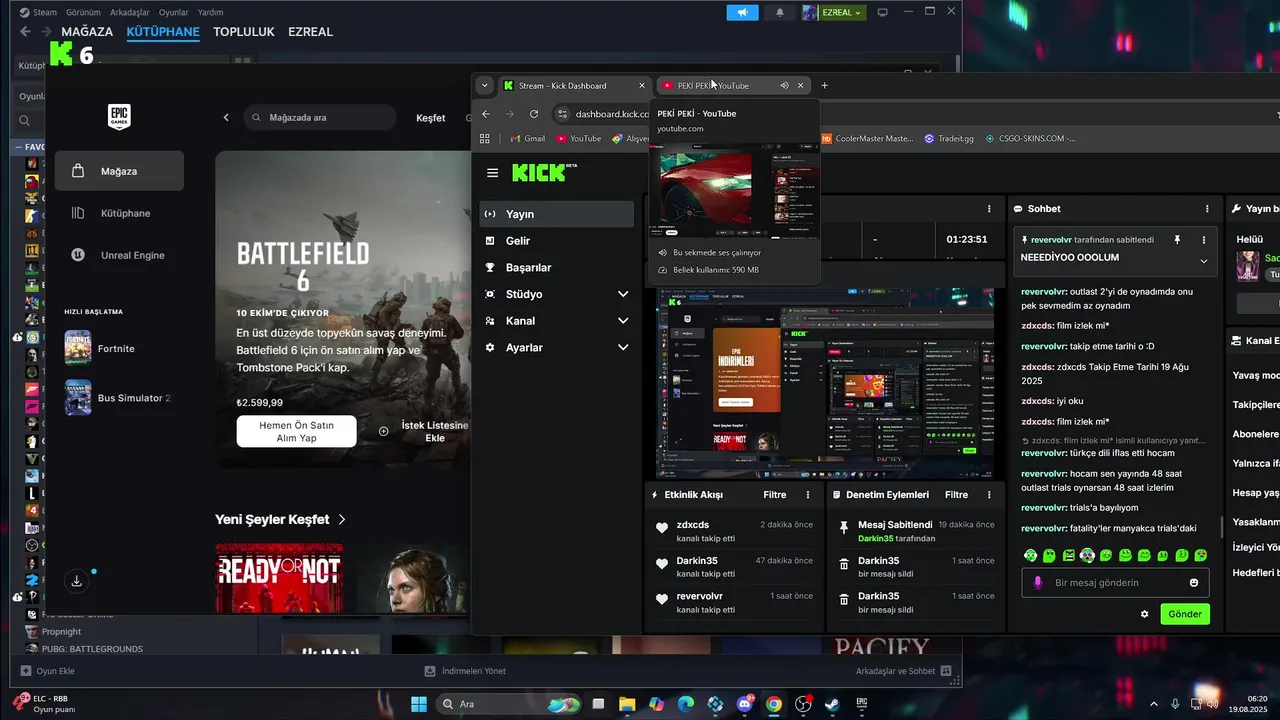Click the Epic Games logo
The height and width of the screenshot is (720, 1280).
pos(120,117)
